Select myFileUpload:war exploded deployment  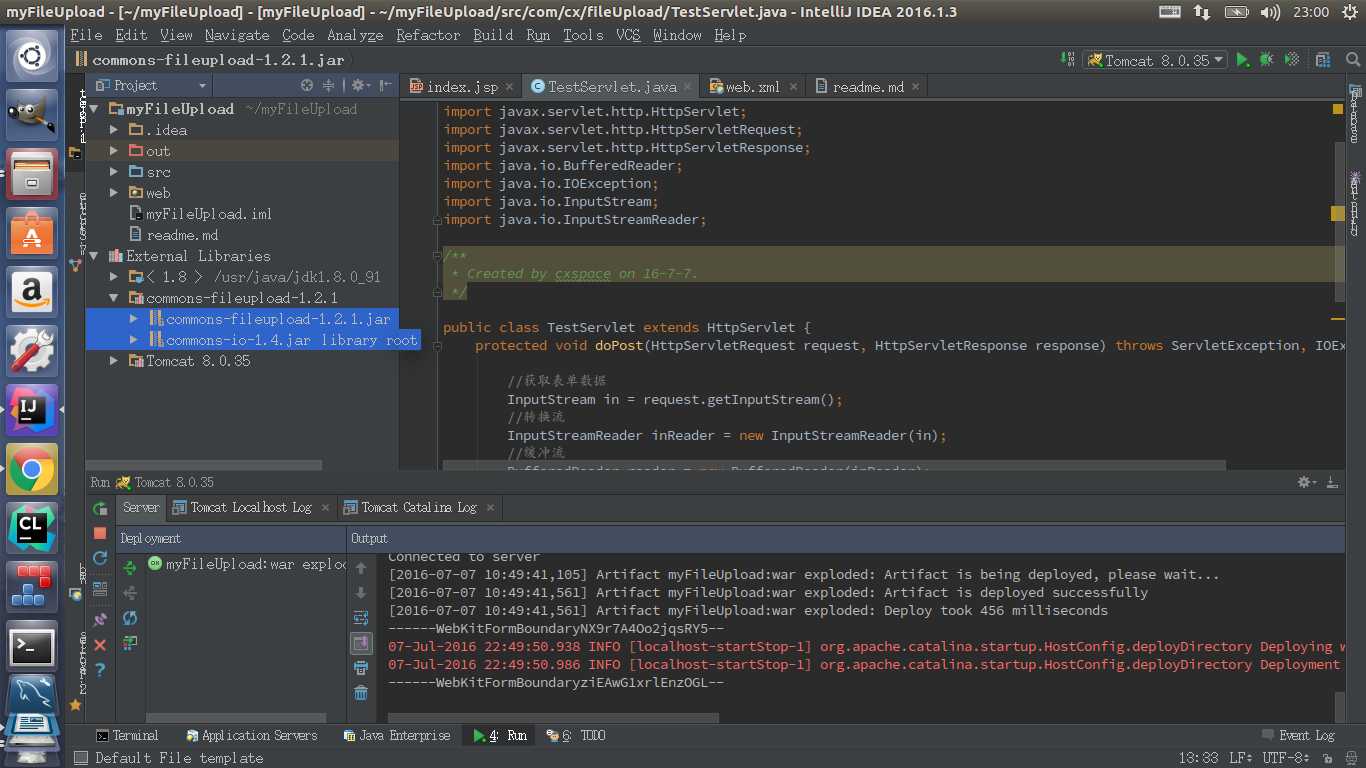246,564
